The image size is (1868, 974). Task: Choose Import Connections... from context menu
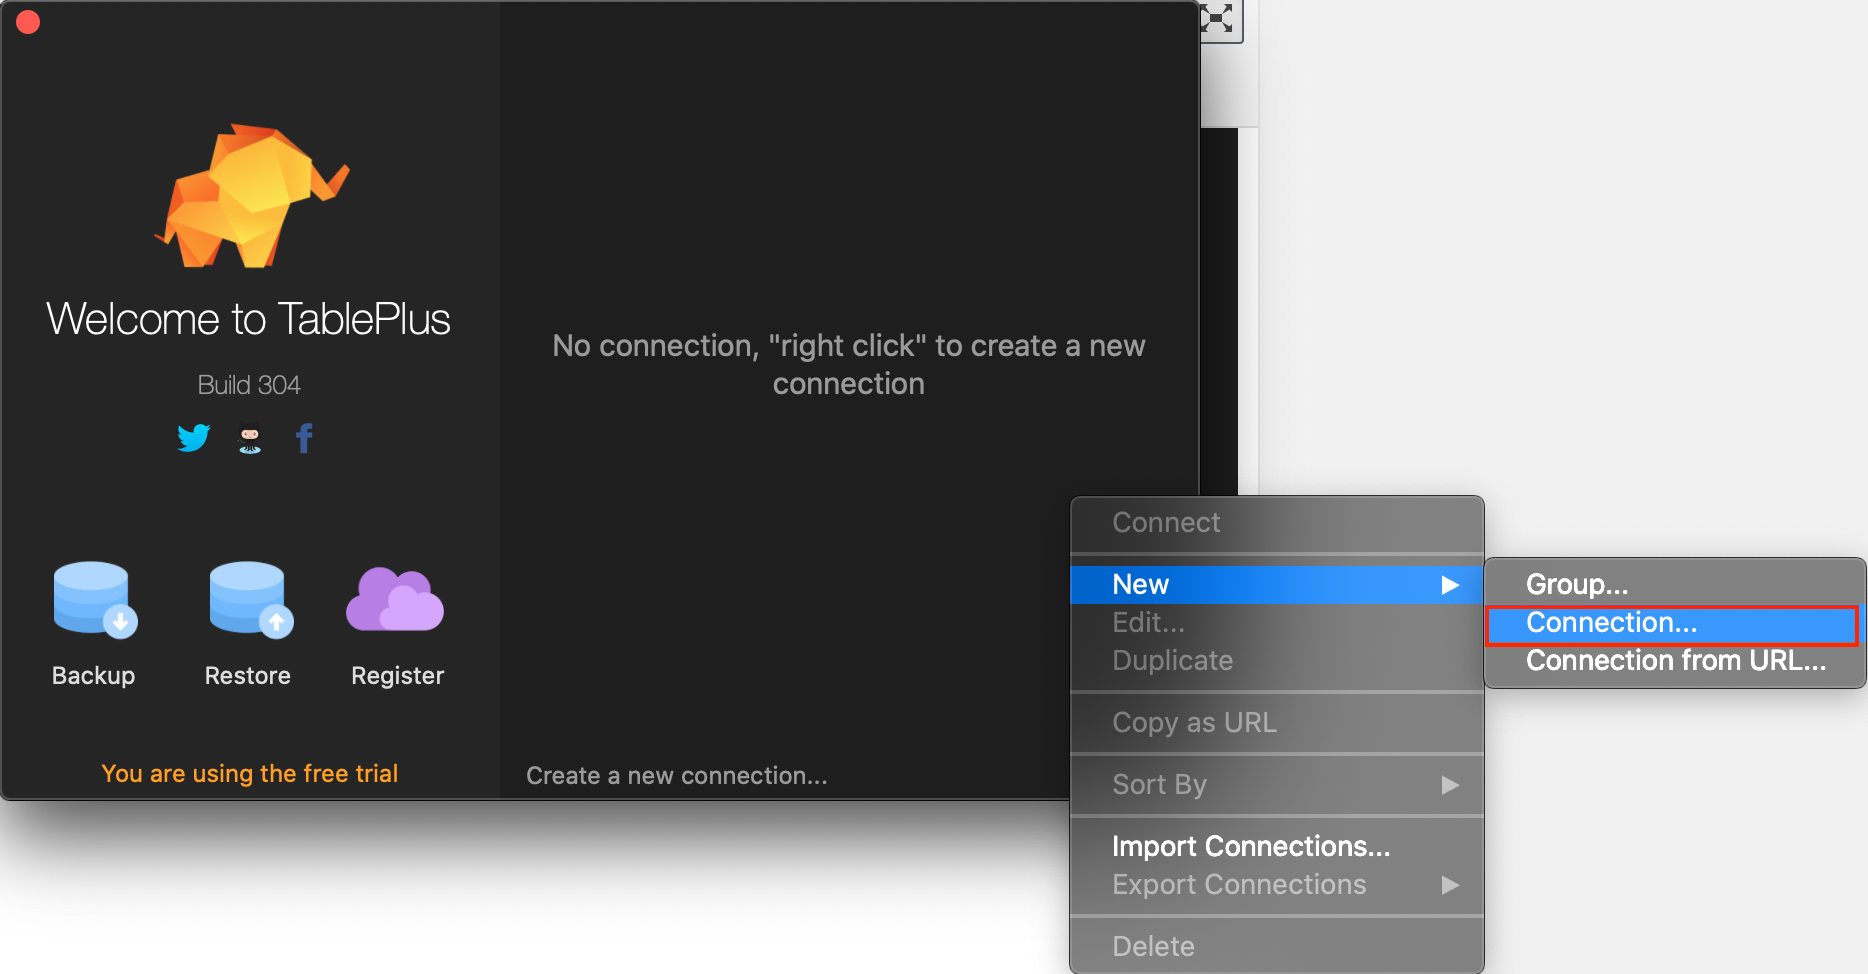[1250, 847]
